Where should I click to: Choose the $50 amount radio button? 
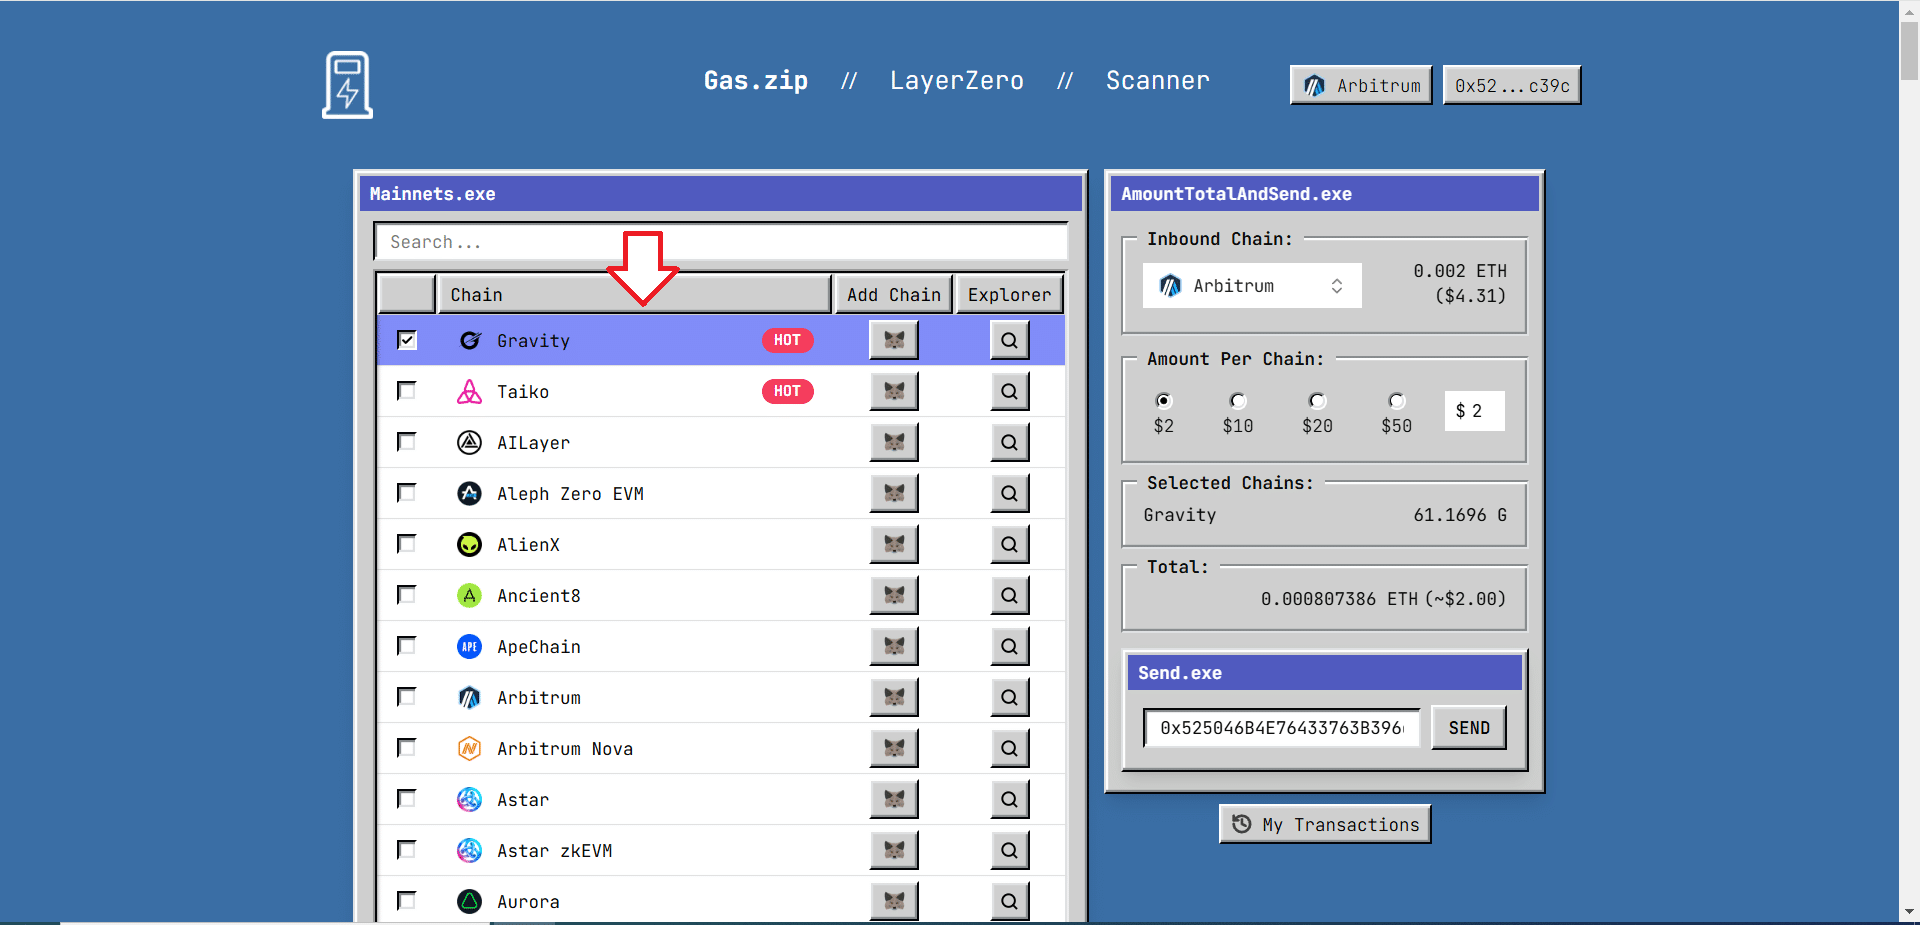(1397, 401)
